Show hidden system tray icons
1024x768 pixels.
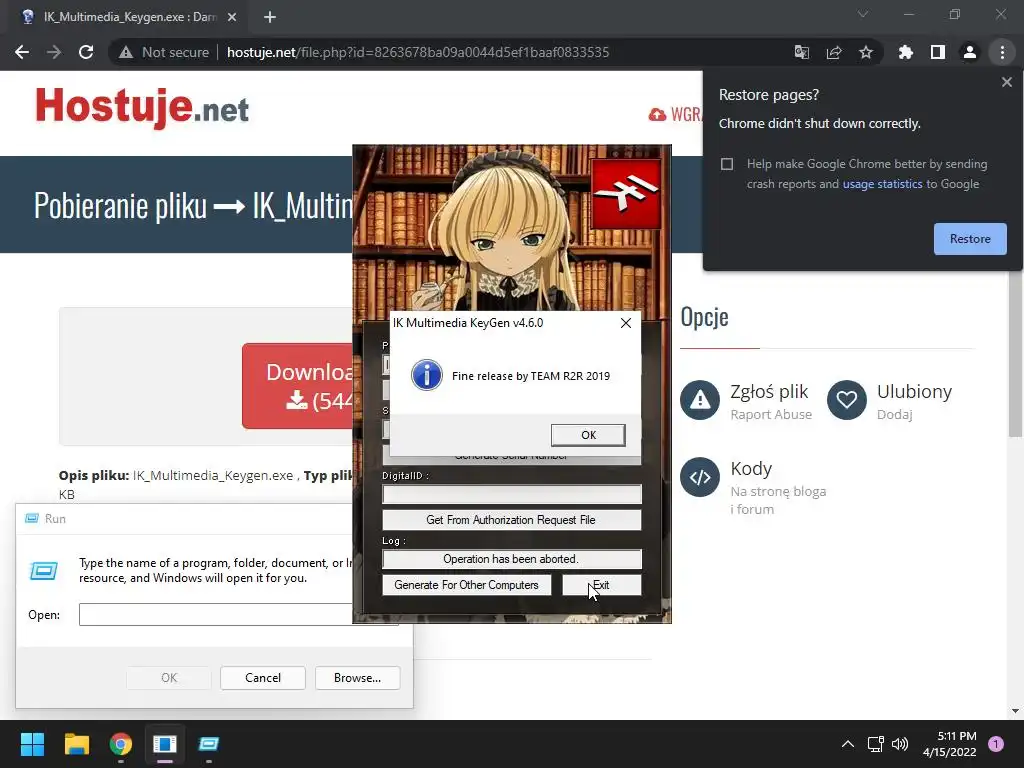click(847, 744)
